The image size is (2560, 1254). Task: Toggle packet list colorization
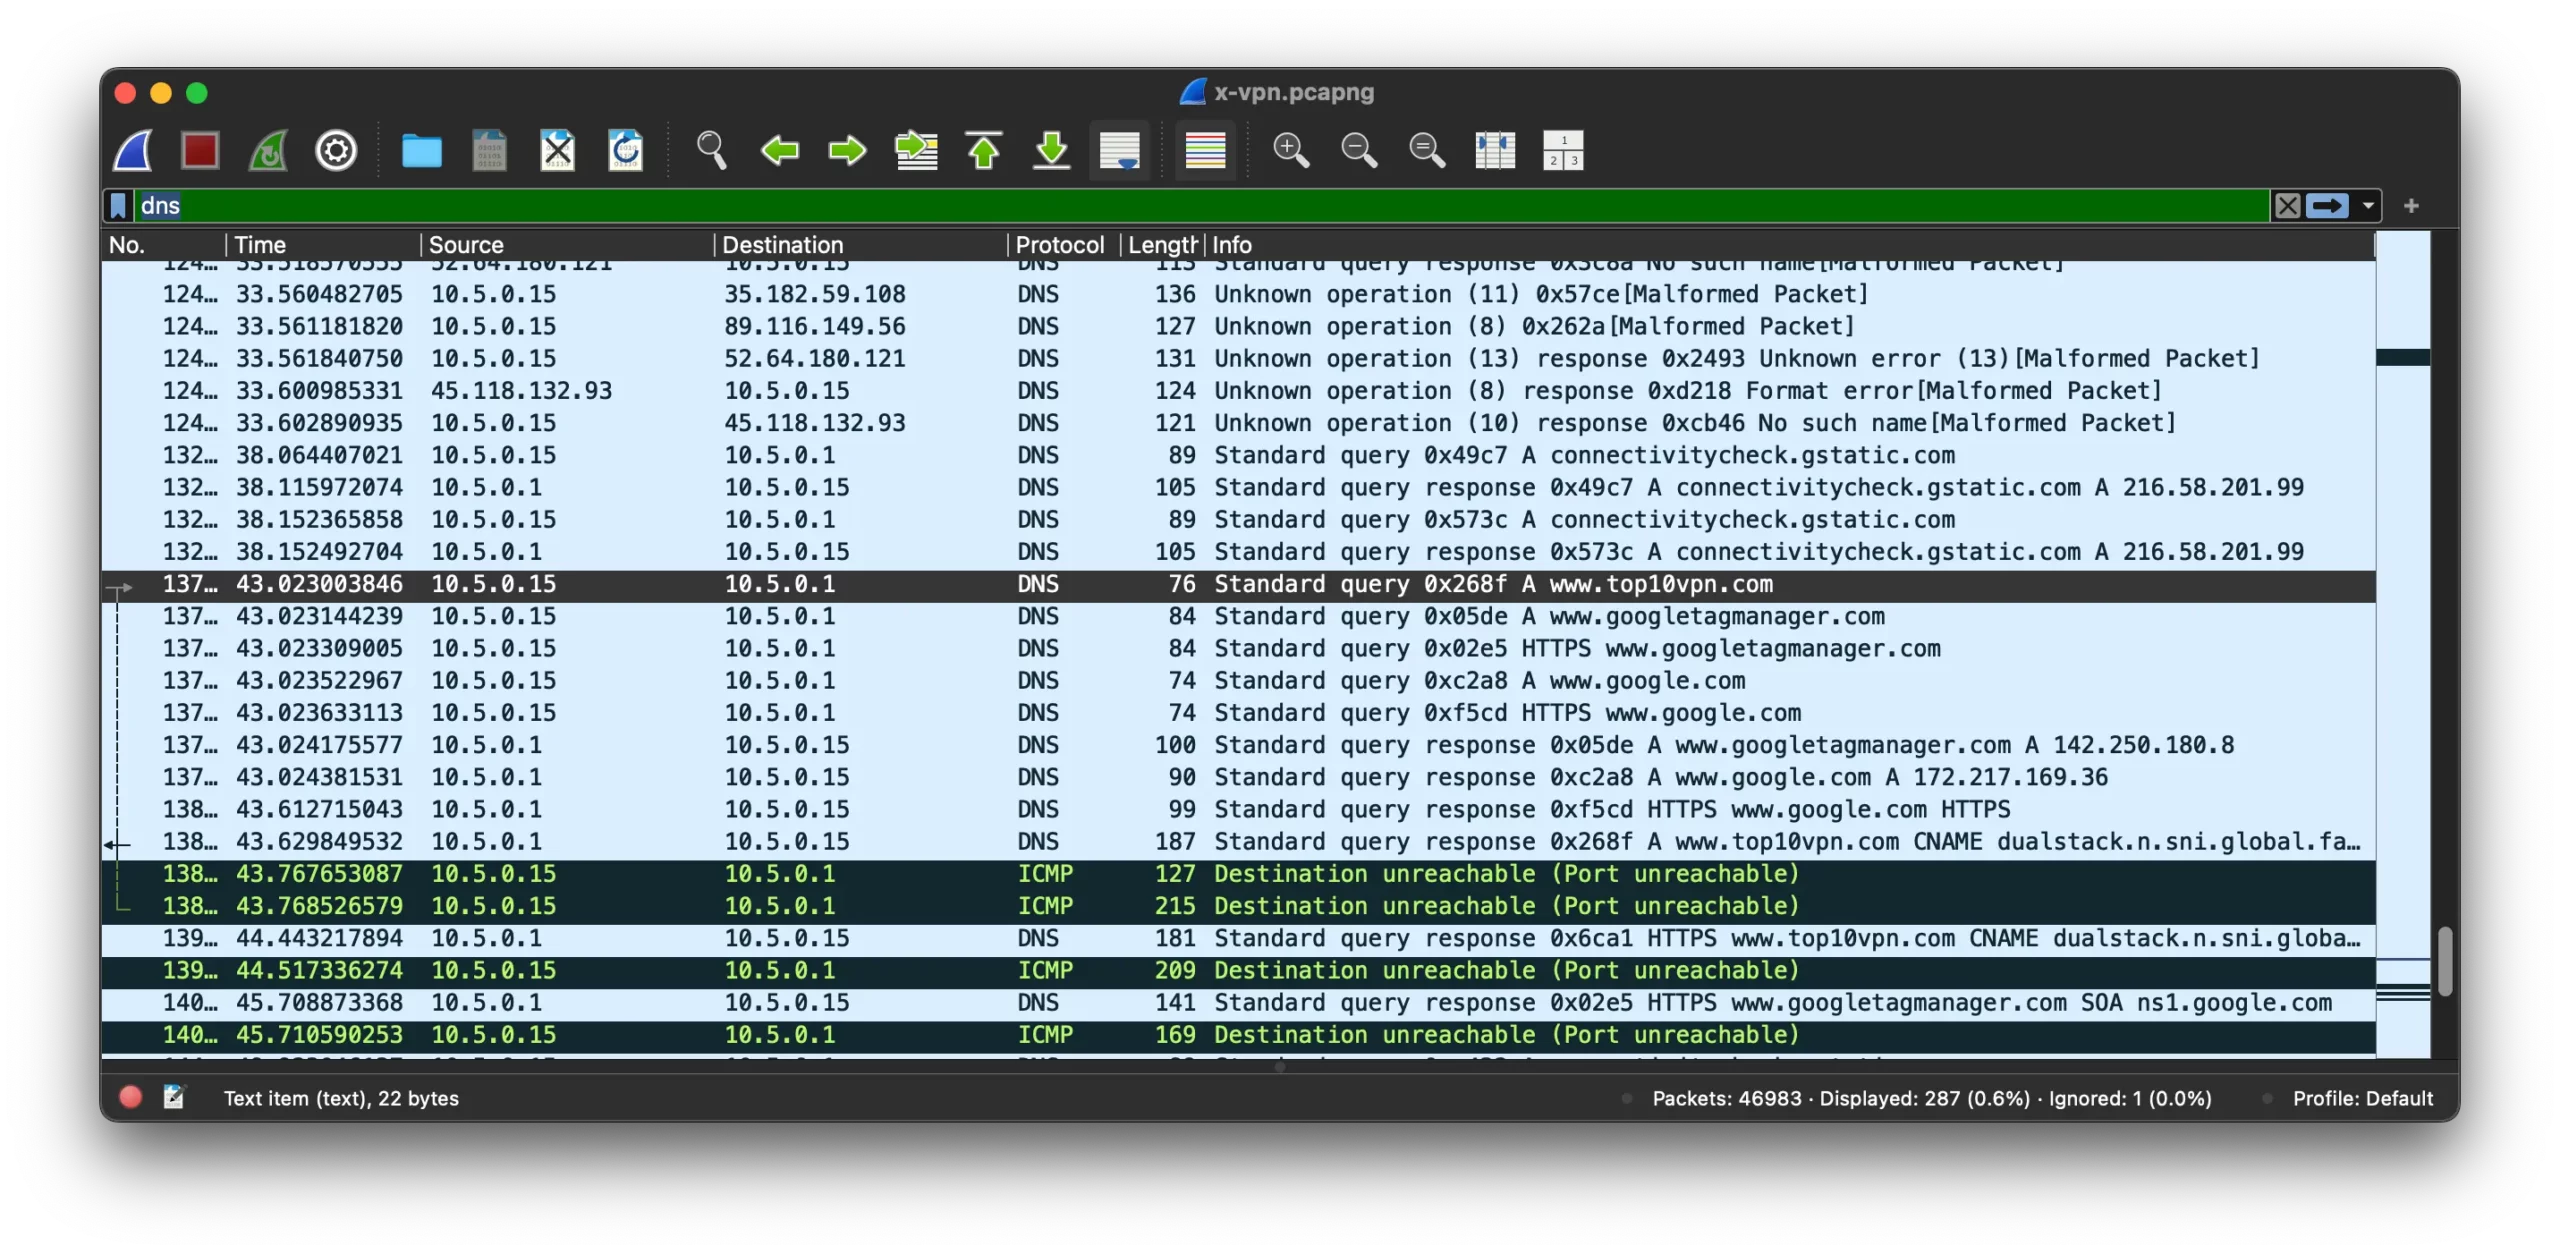1204,150
